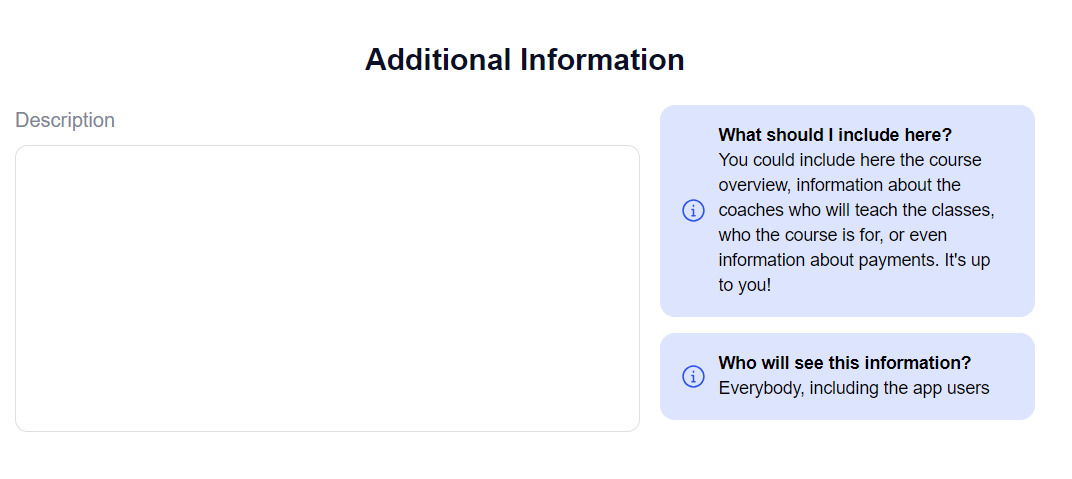Click the info icon beside "Who will see this information?"
Screen dimensions: 1072x479
point(693,376)
